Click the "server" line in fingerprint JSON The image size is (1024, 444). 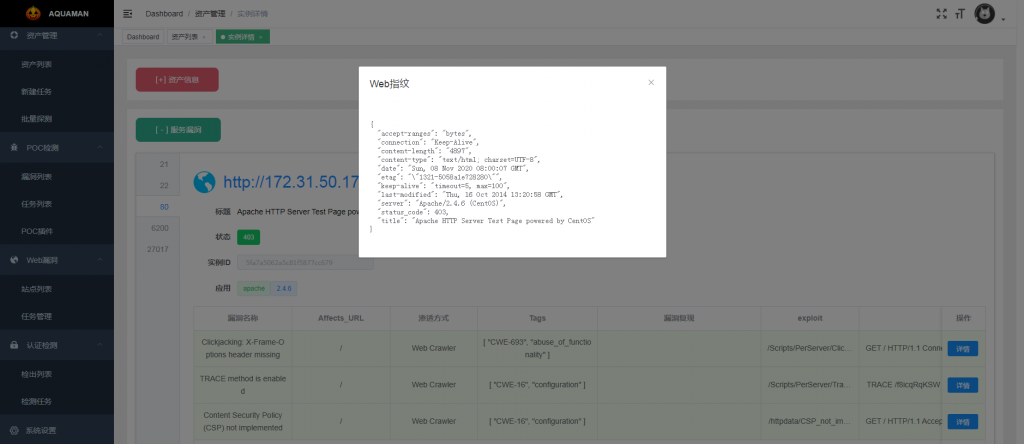click(442, 204)
